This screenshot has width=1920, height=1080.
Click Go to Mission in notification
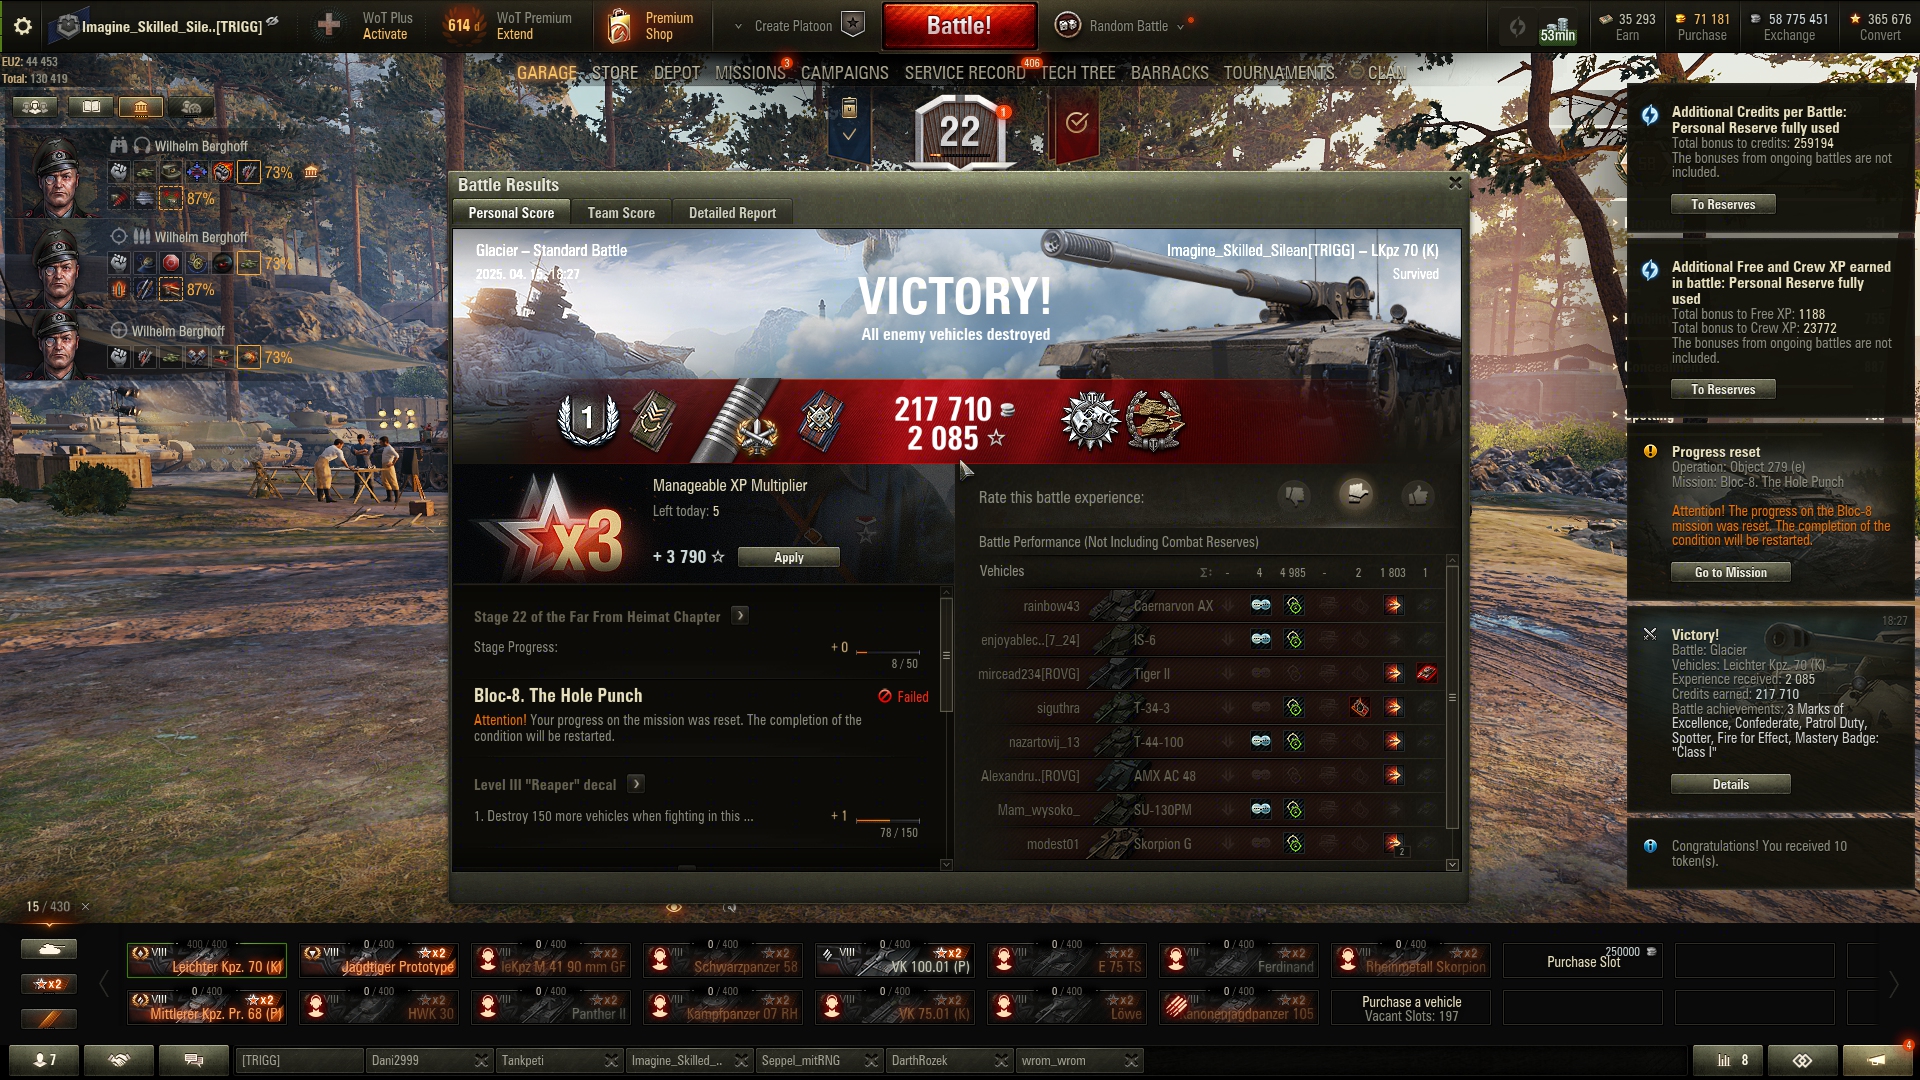(x=1731, y=572)
